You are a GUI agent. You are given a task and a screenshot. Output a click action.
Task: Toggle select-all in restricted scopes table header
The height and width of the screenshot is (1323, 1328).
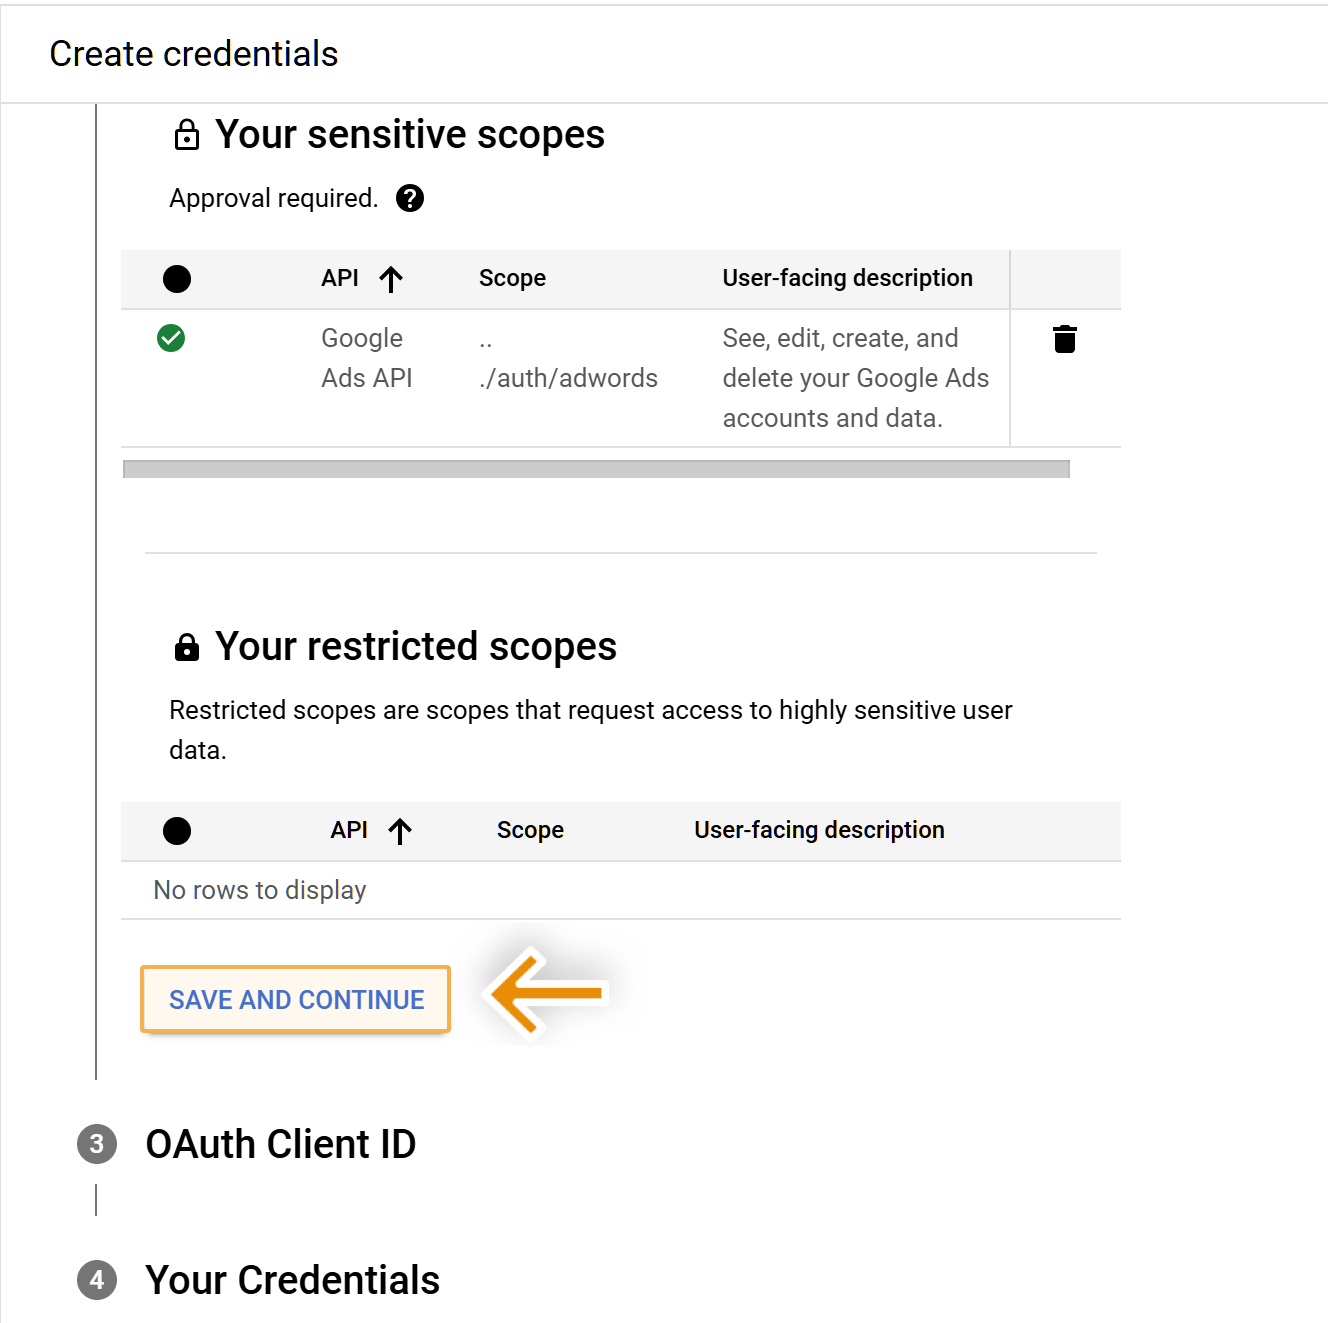click(x=177, y=831)
